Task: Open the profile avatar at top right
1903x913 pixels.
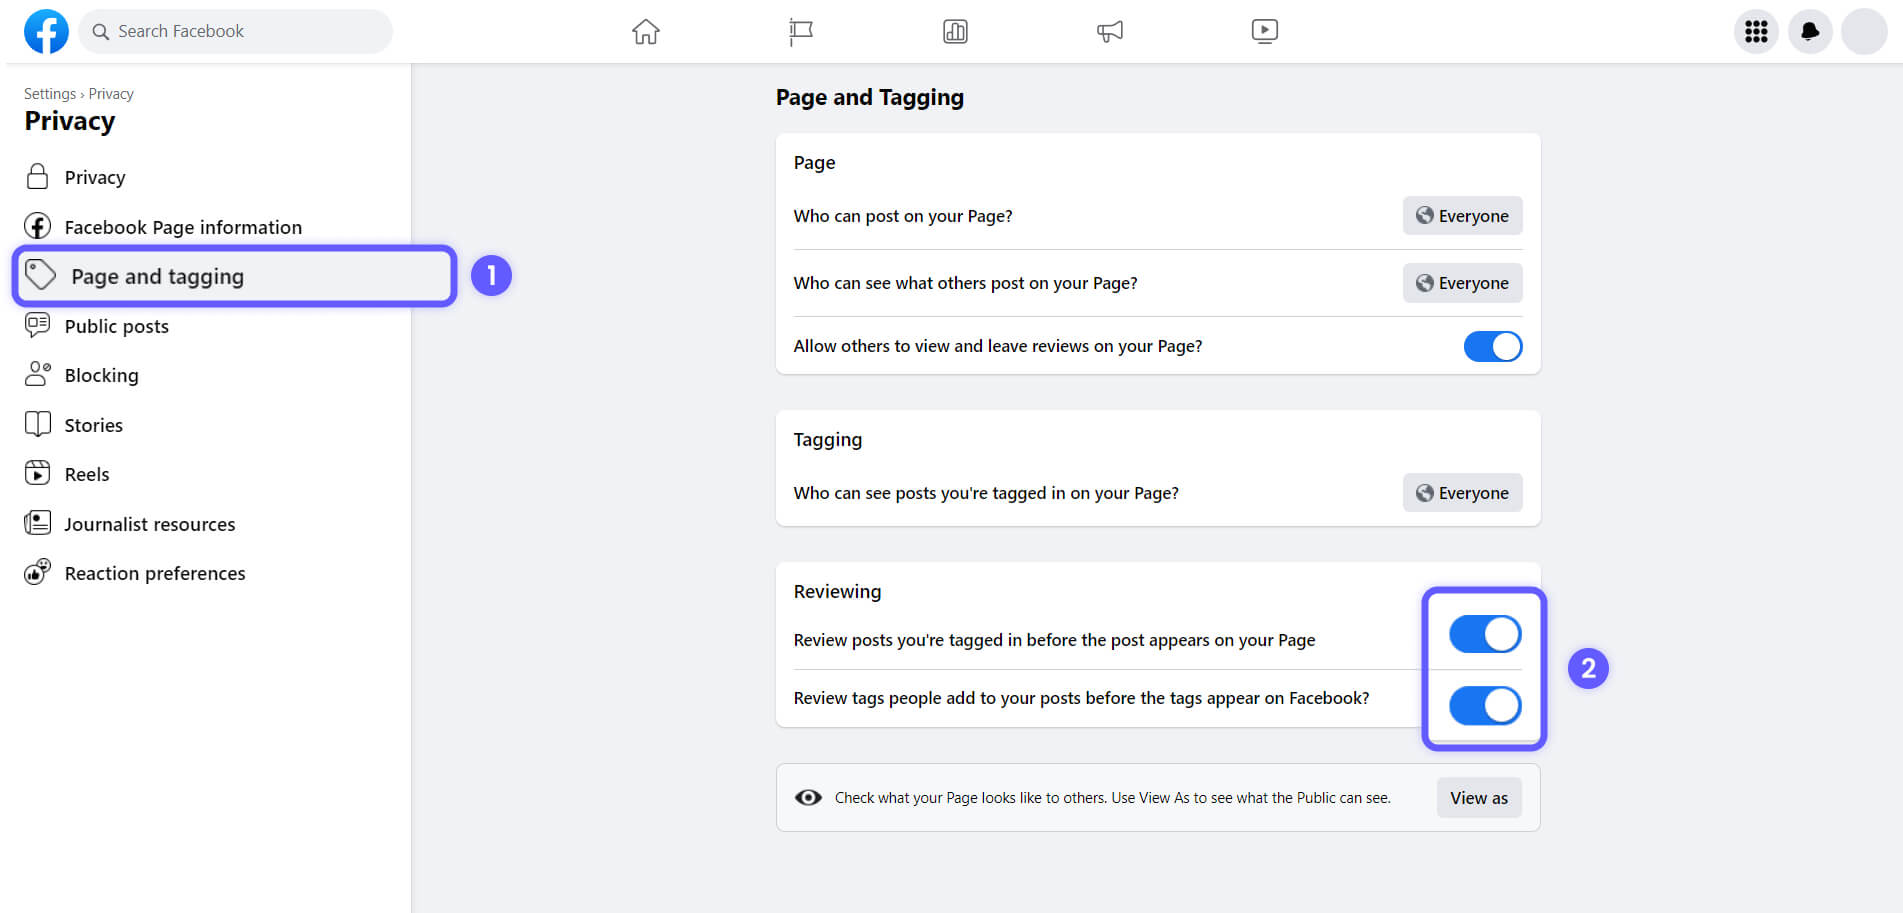Action: pos(1864,32)
